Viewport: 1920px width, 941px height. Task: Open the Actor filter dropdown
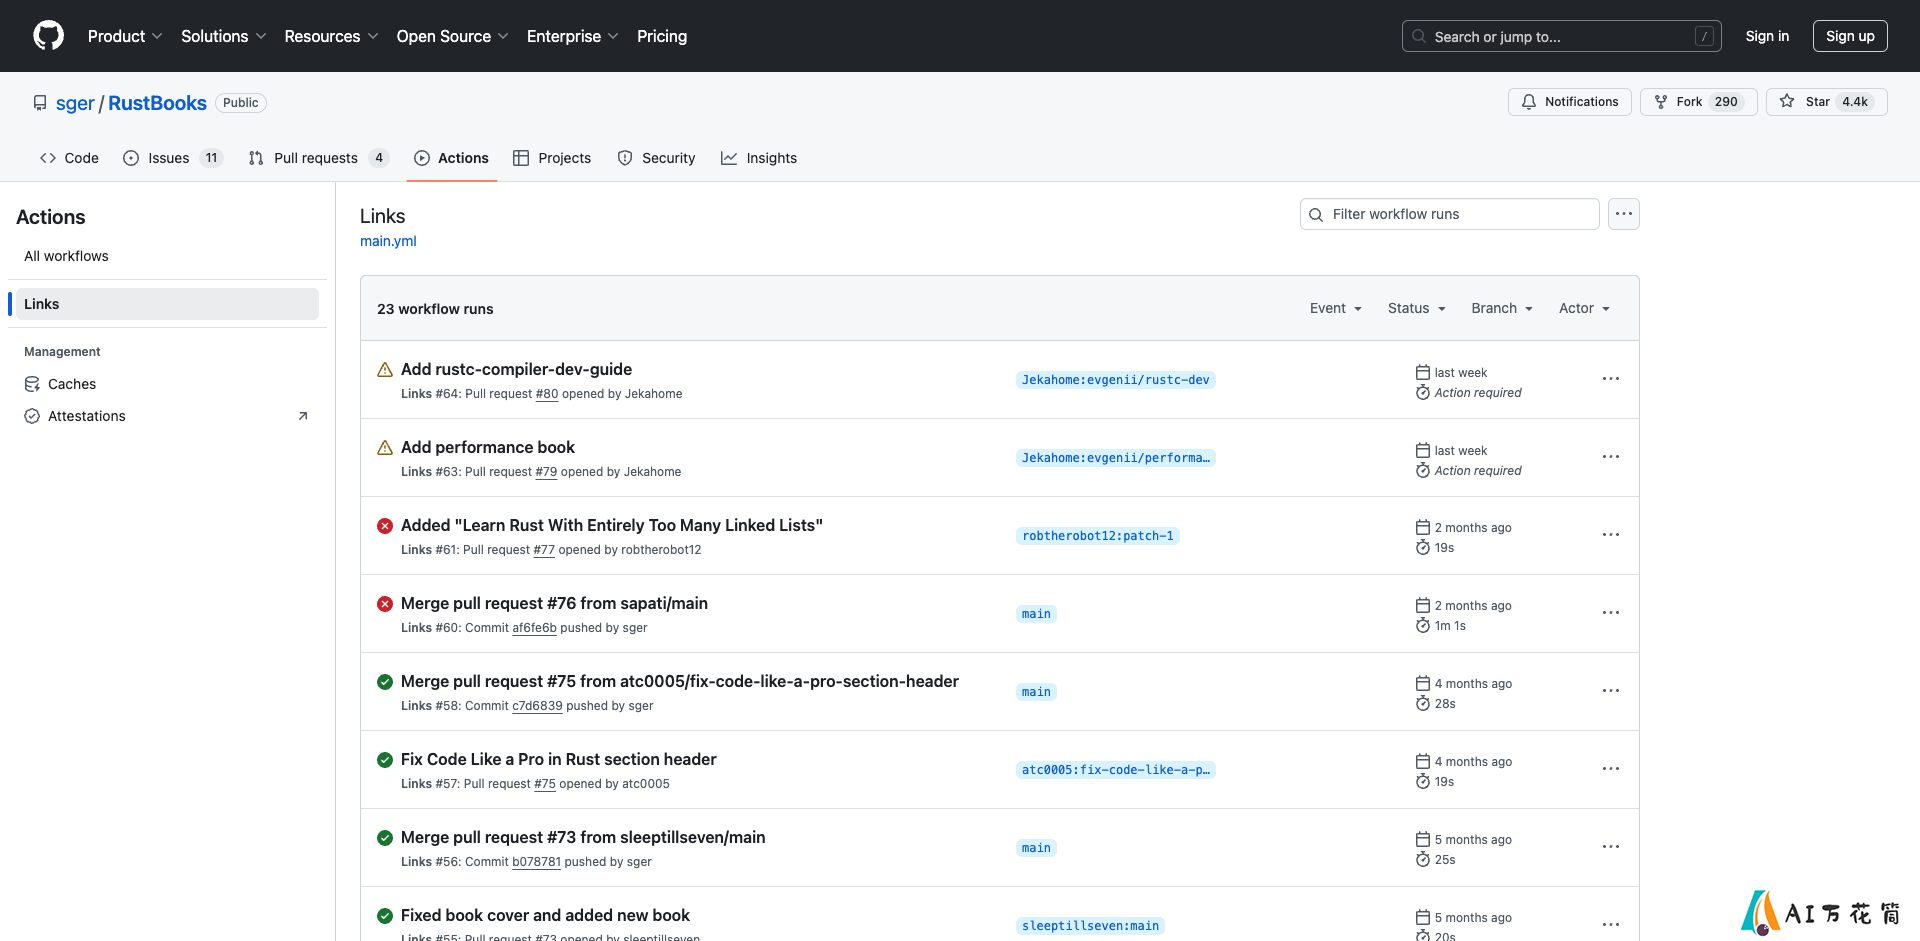[1585, 308]
